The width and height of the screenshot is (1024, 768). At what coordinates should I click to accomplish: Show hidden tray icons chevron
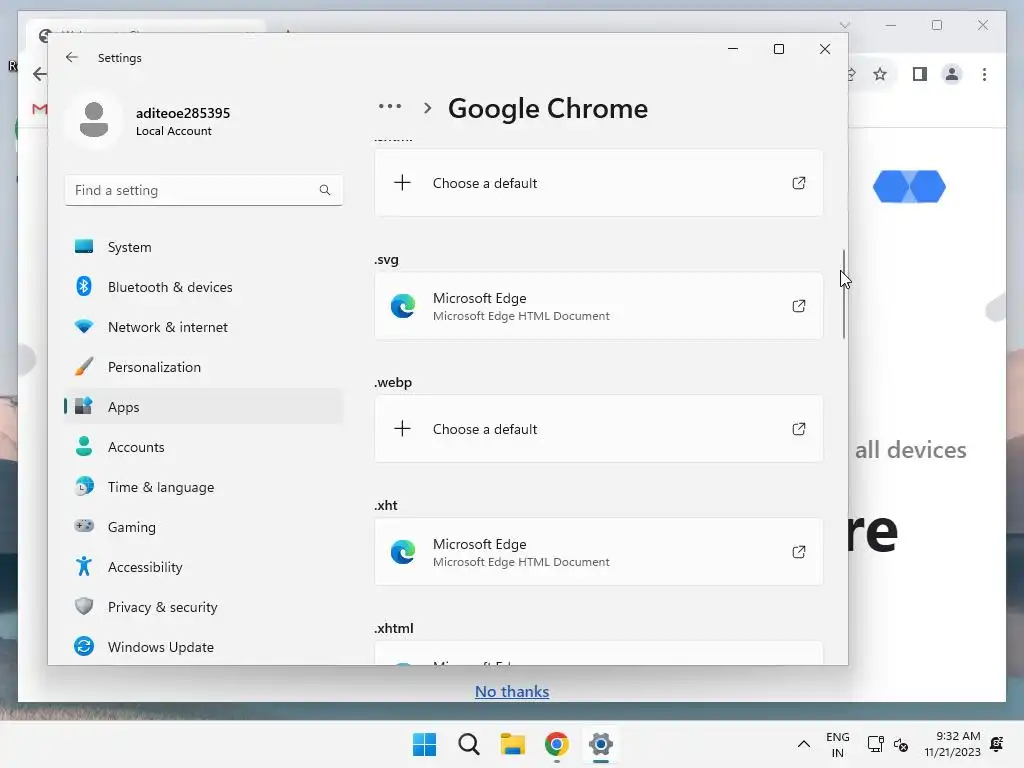804,744
